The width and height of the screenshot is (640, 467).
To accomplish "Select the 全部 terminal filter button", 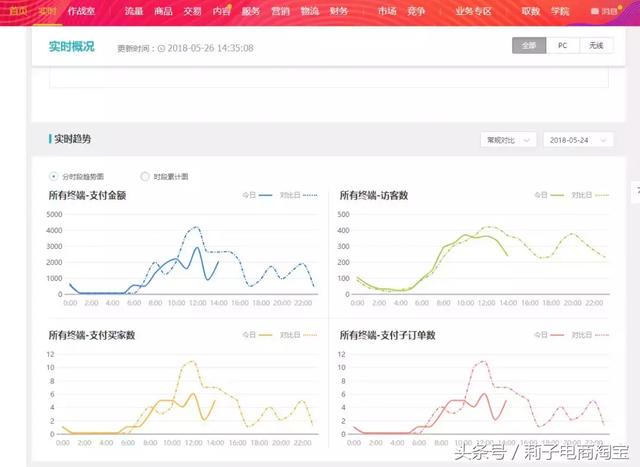I will pyautogui.click(x=529, y=45).
